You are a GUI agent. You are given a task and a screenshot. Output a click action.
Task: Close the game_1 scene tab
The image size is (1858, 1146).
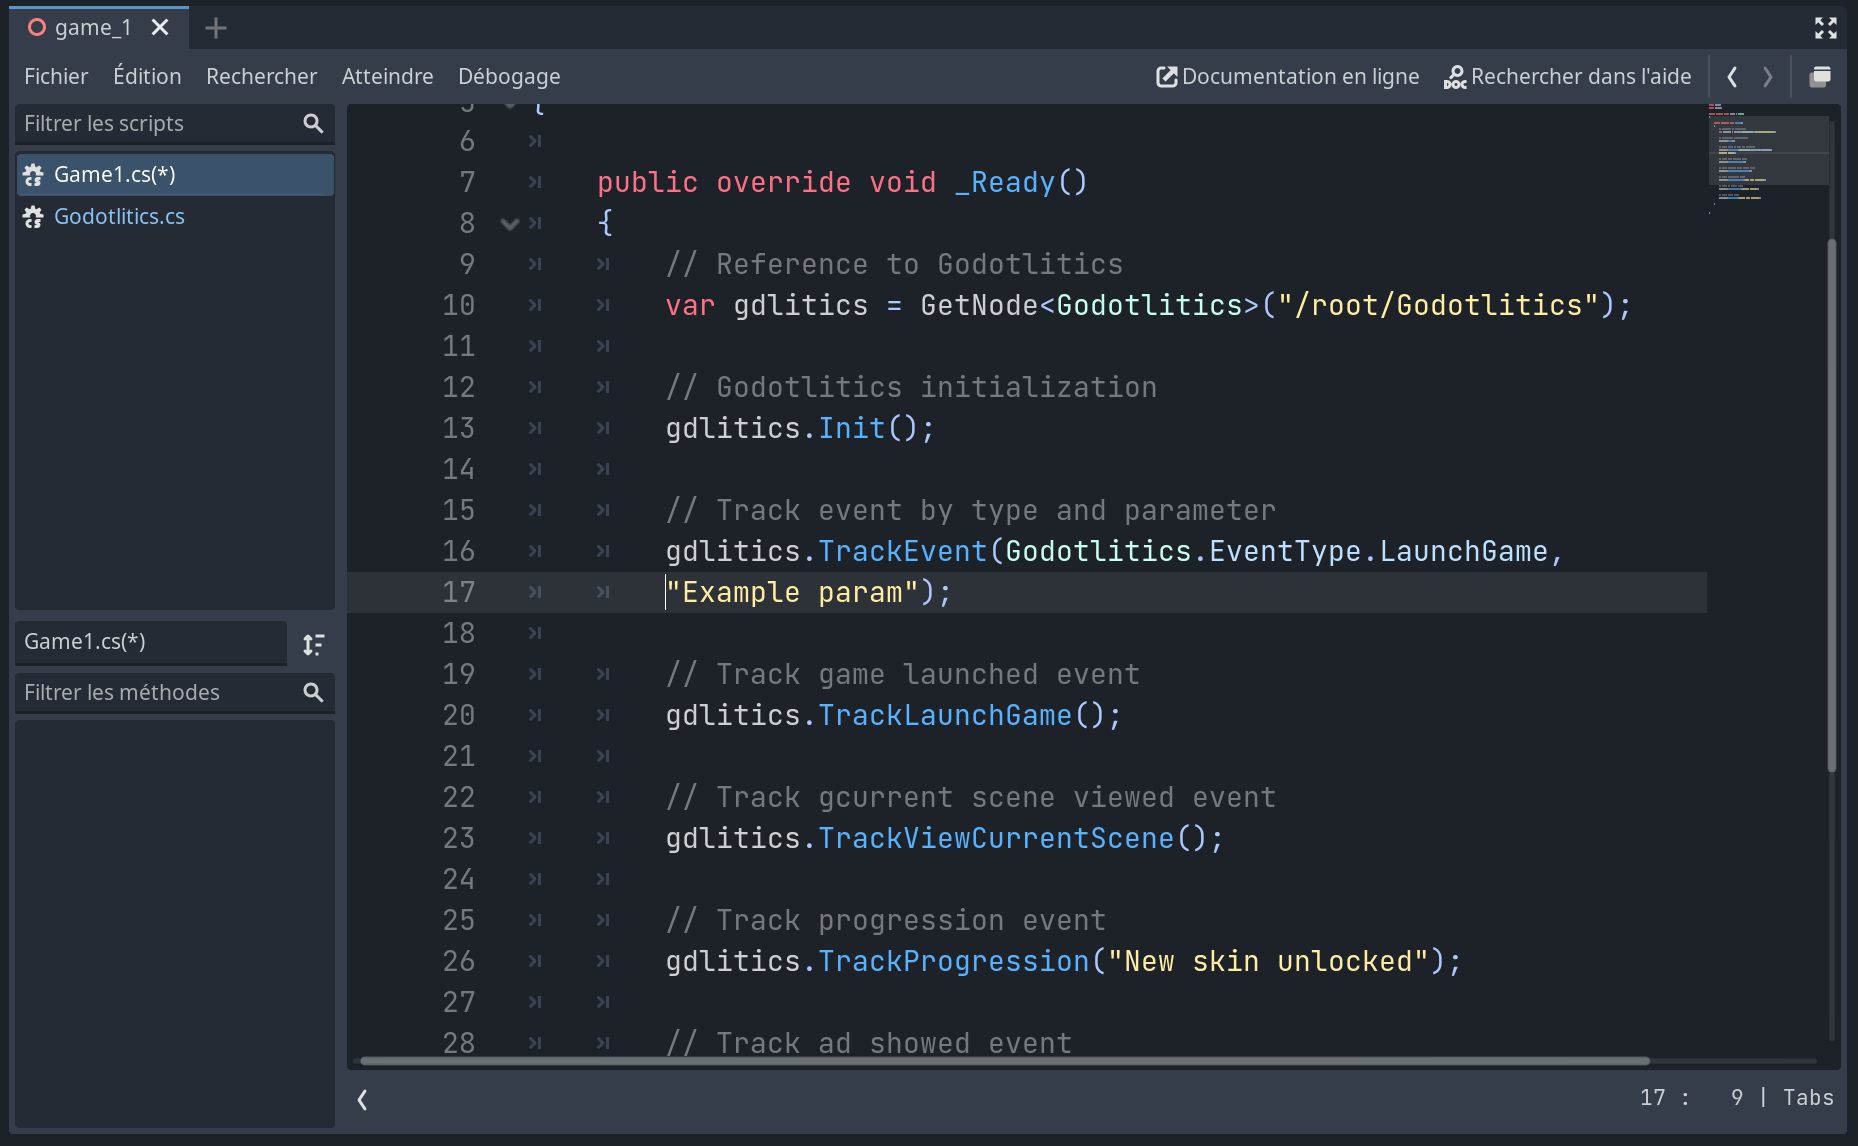click(x=160, y=28)
